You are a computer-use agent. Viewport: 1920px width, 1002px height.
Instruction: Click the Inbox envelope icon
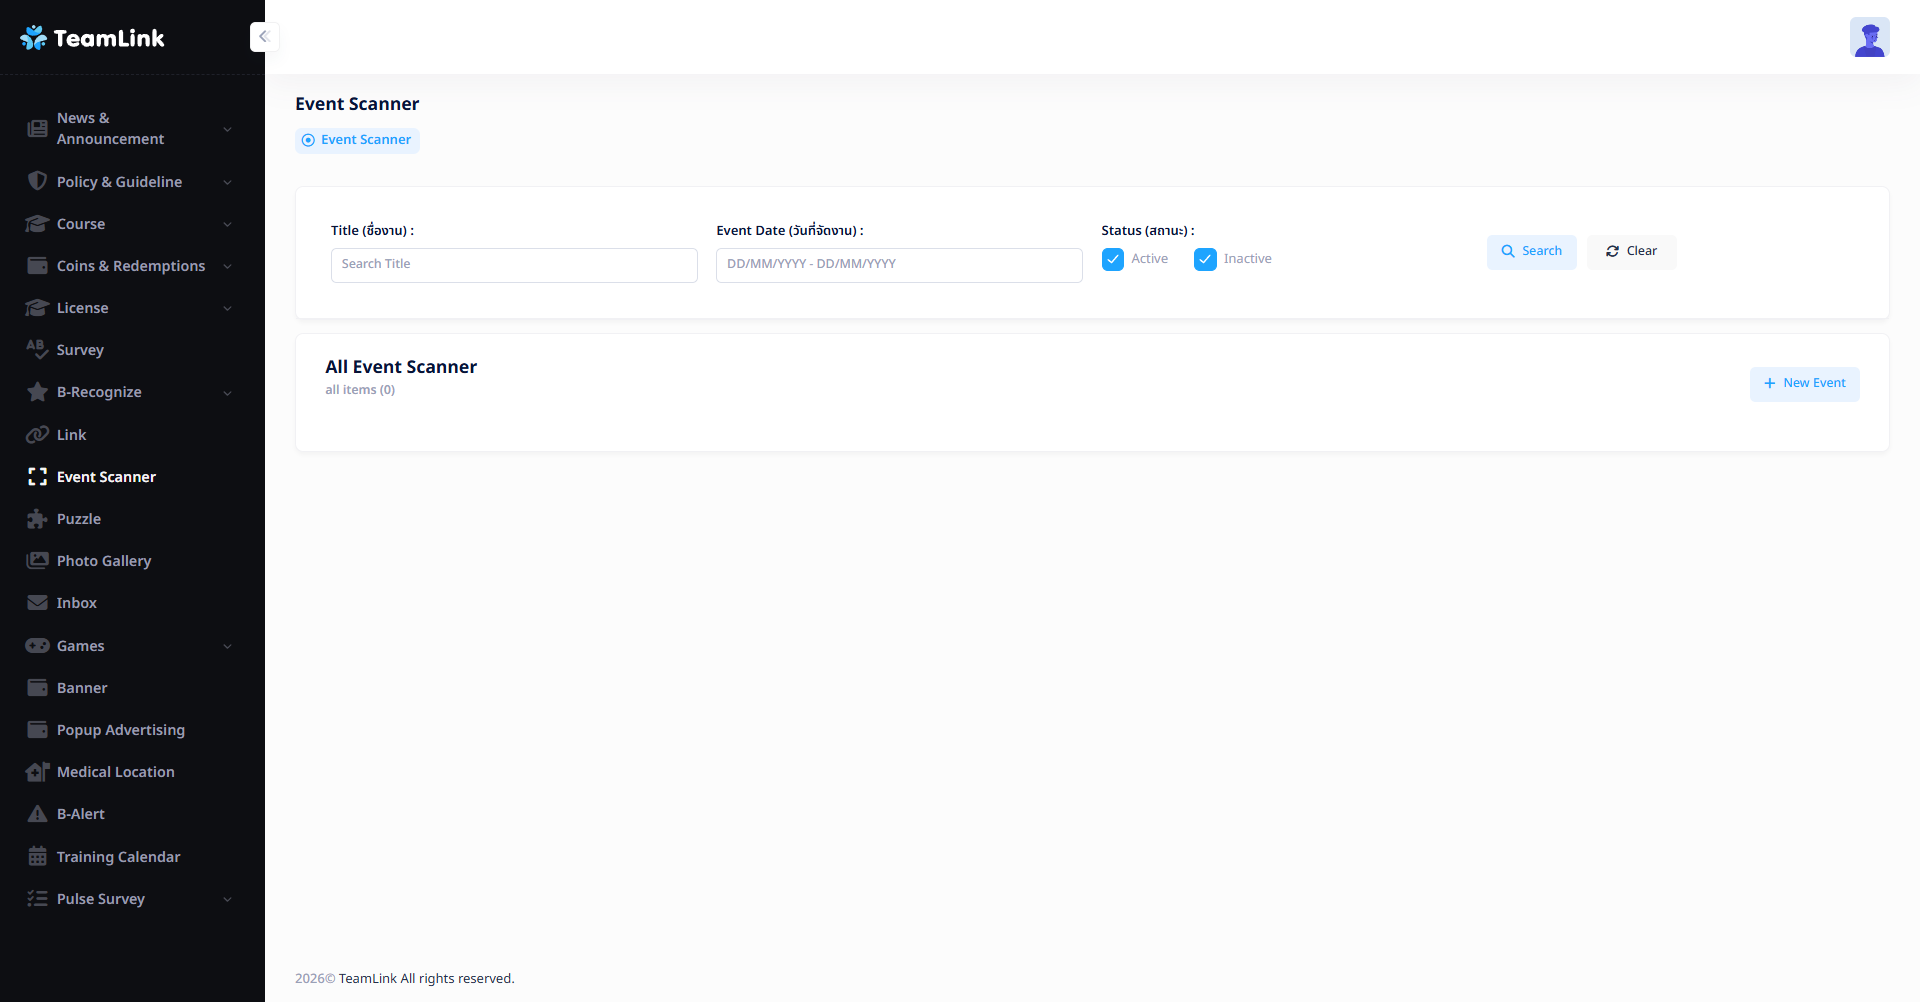[x=37, y=603]
